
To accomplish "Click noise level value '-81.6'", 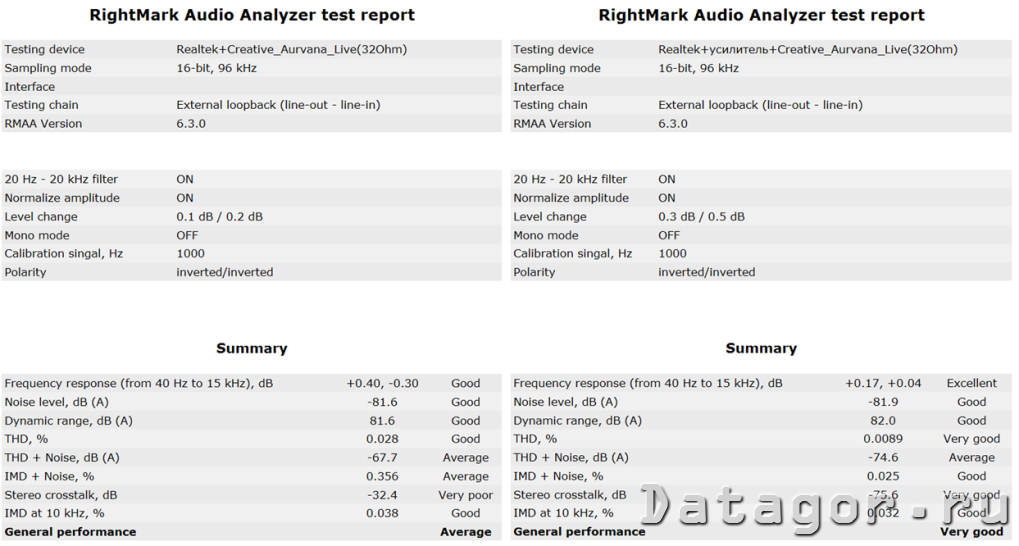I will pyautogui.click(x=382, y=402).
